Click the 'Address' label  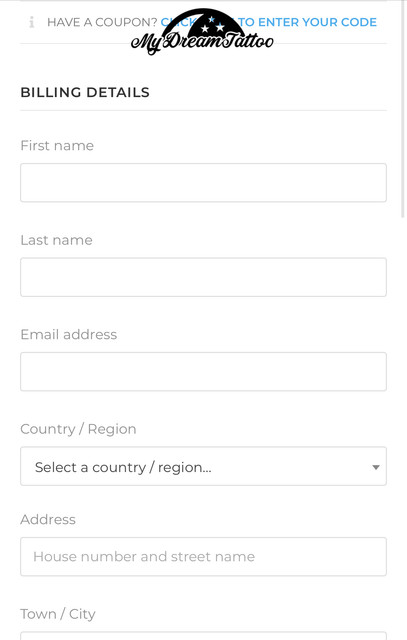coord(48,519)
